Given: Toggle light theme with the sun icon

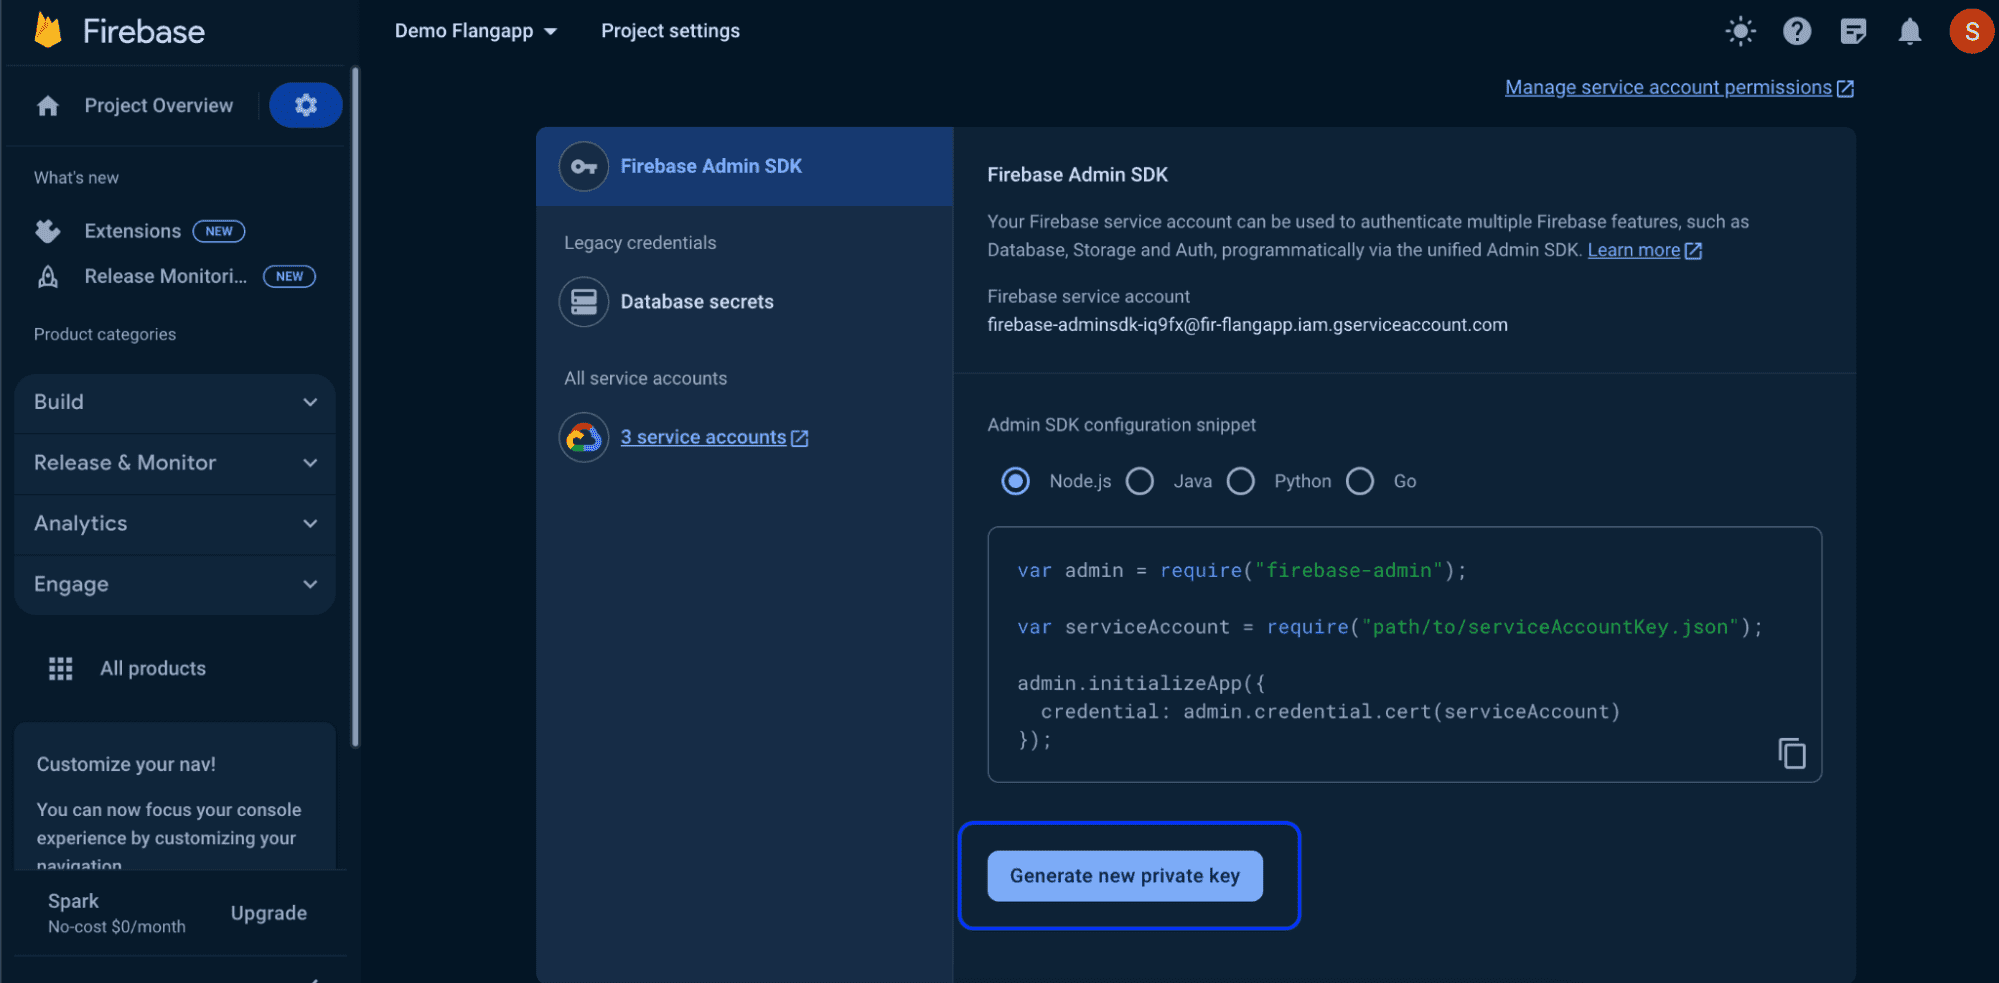Looking at the screenshot, I should point(1740,31).
